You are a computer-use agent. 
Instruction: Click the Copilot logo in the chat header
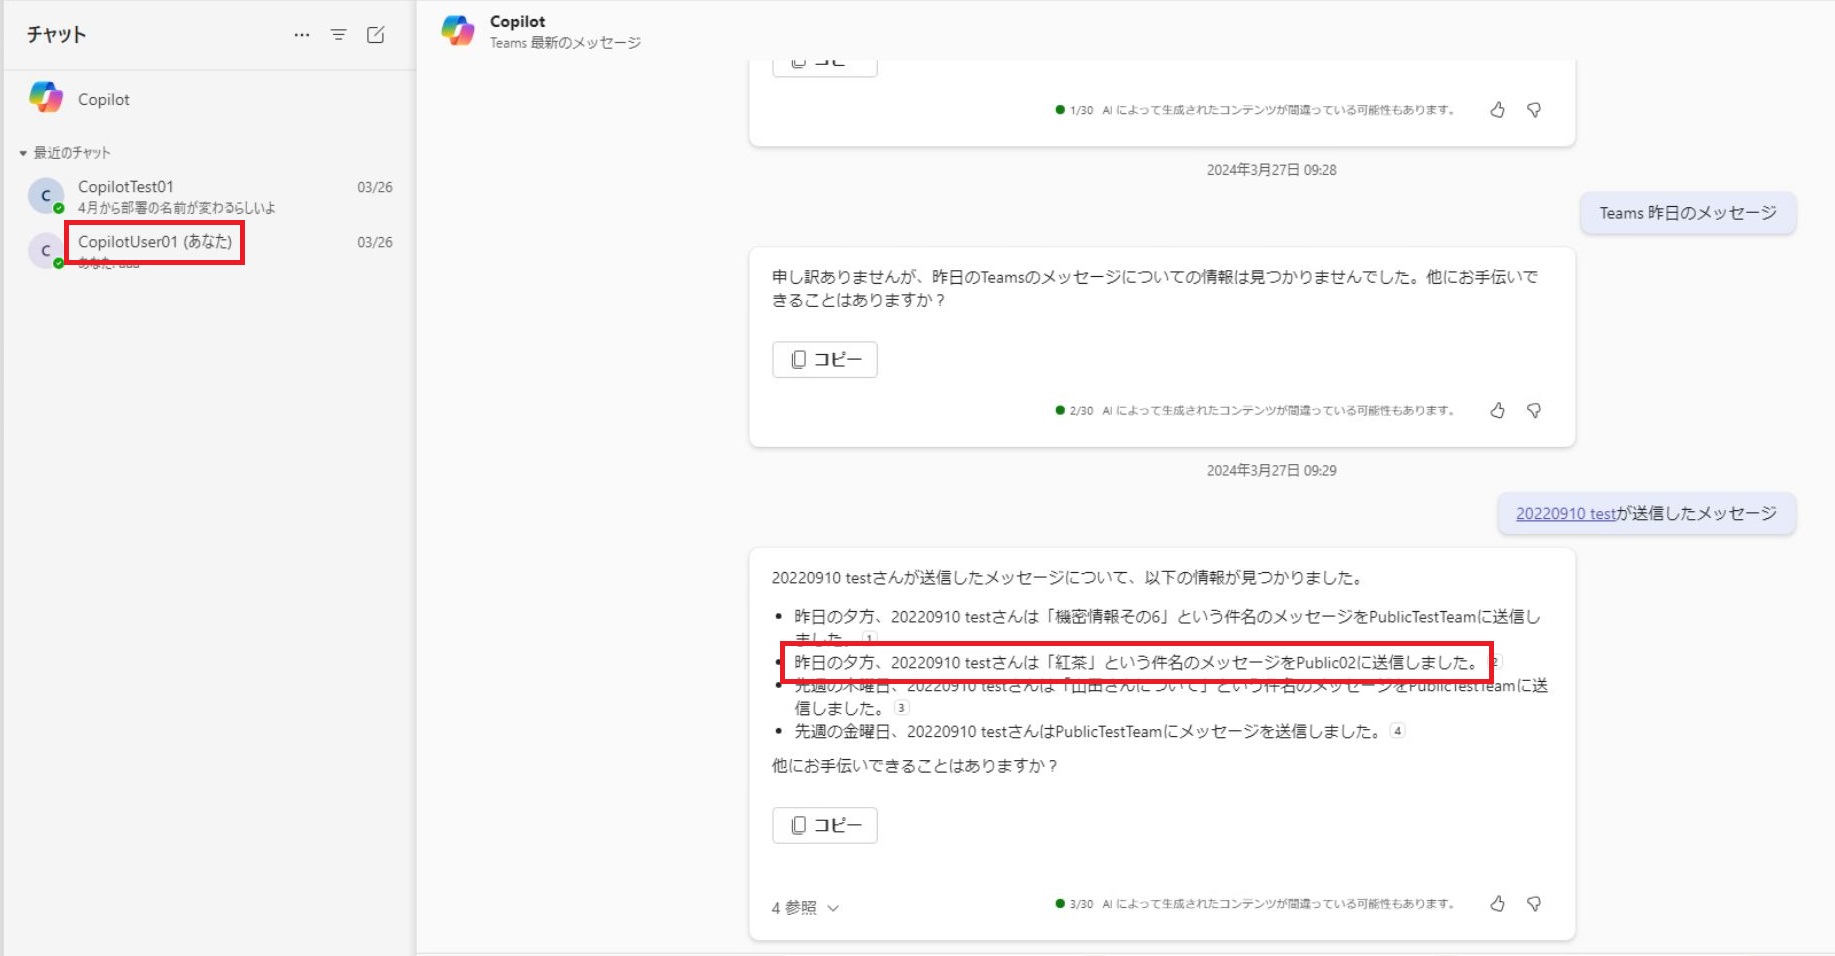coord(458,31)
